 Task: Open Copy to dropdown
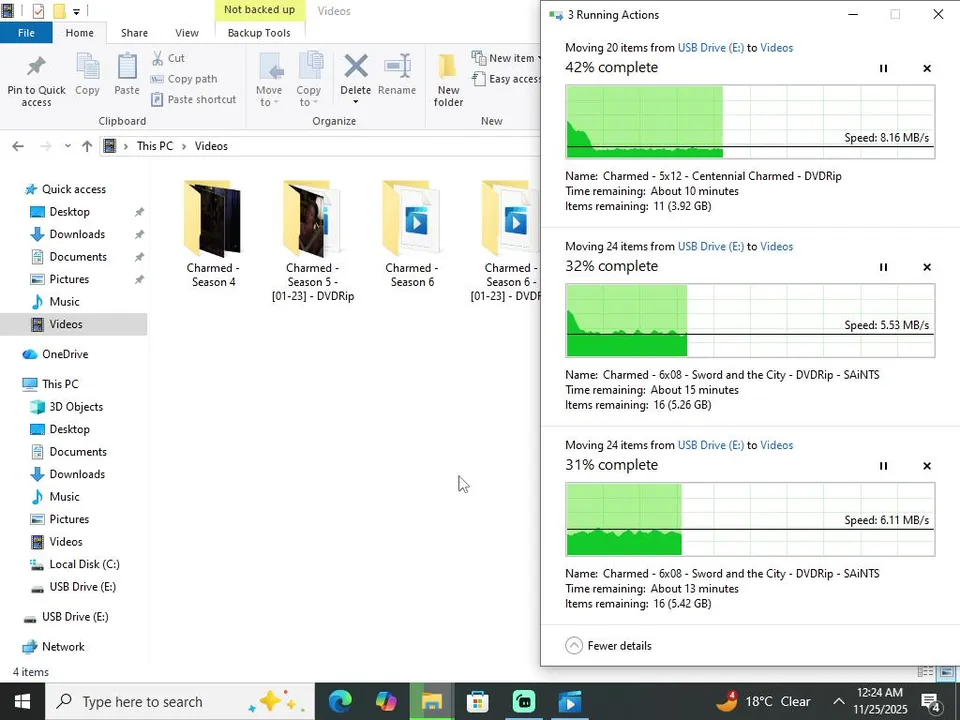[309, 80]
